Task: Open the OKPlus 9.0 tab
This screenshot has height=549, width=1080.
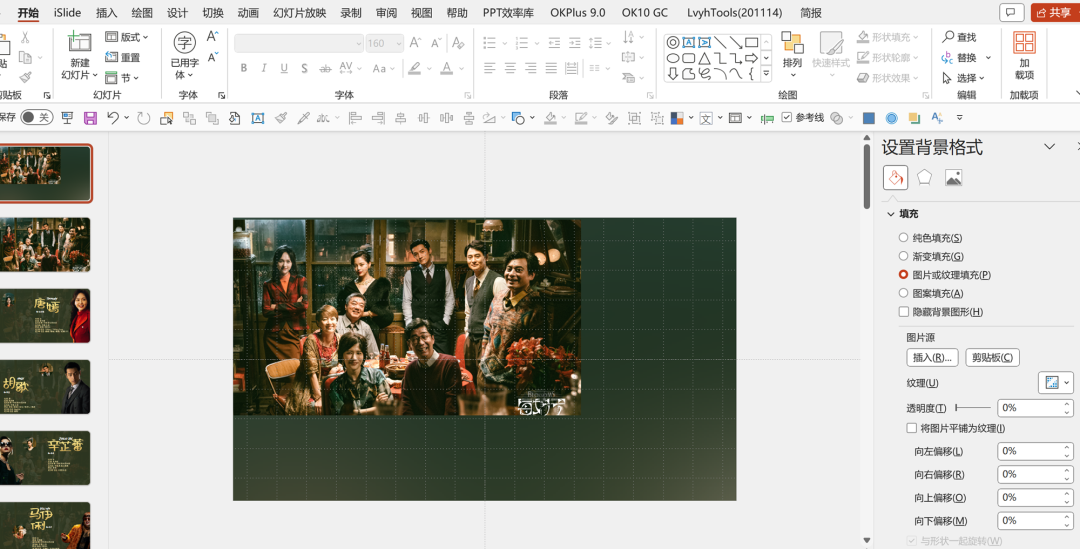Action: [x=578, y=12]
